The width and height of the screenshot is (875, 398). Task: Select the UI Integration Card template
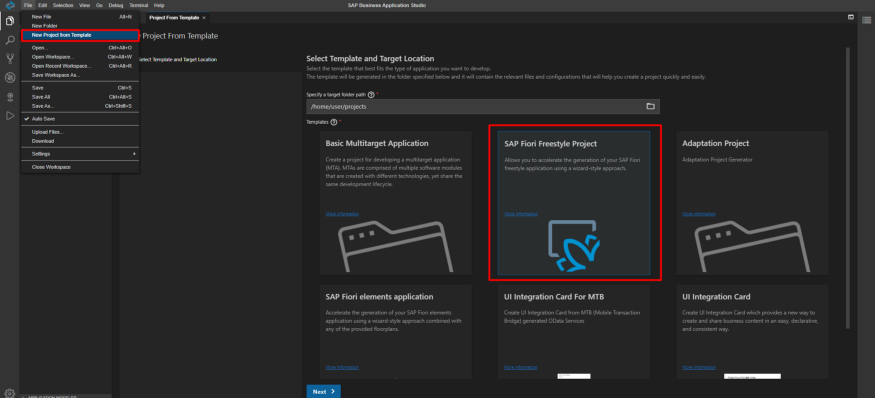click(752, 332)
